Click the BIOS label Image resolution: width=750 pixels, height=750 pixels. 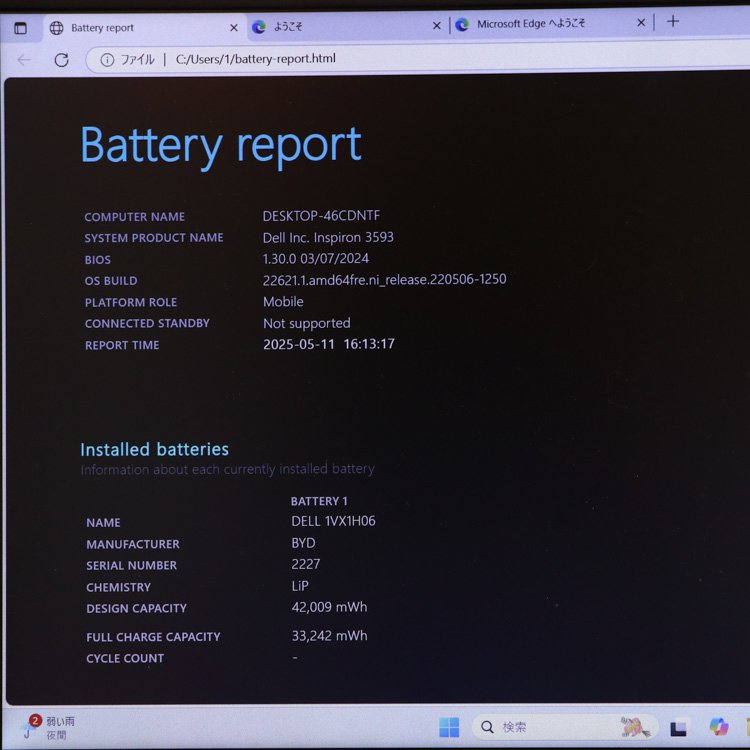tap(98, 260)
